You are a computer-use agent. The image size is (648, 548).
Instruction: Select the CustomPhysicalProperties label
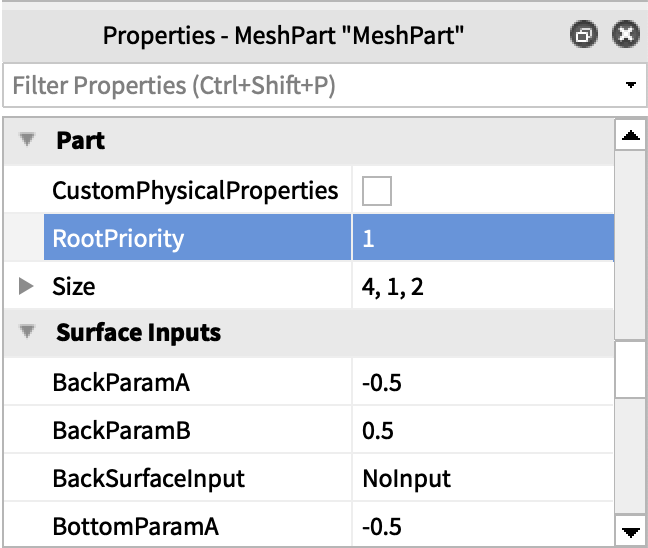point(195,190)
